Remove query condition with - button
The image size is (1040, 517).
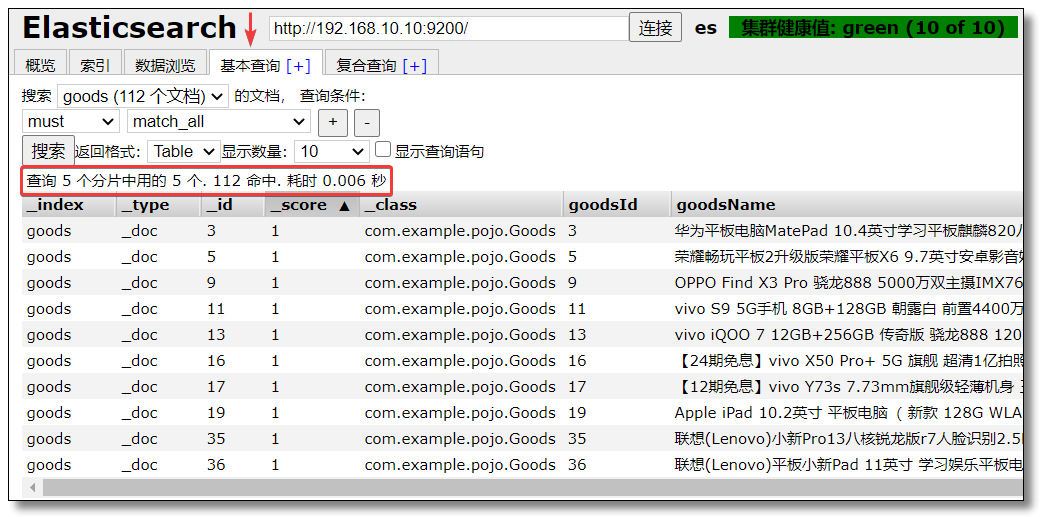(x=367, y=123)
